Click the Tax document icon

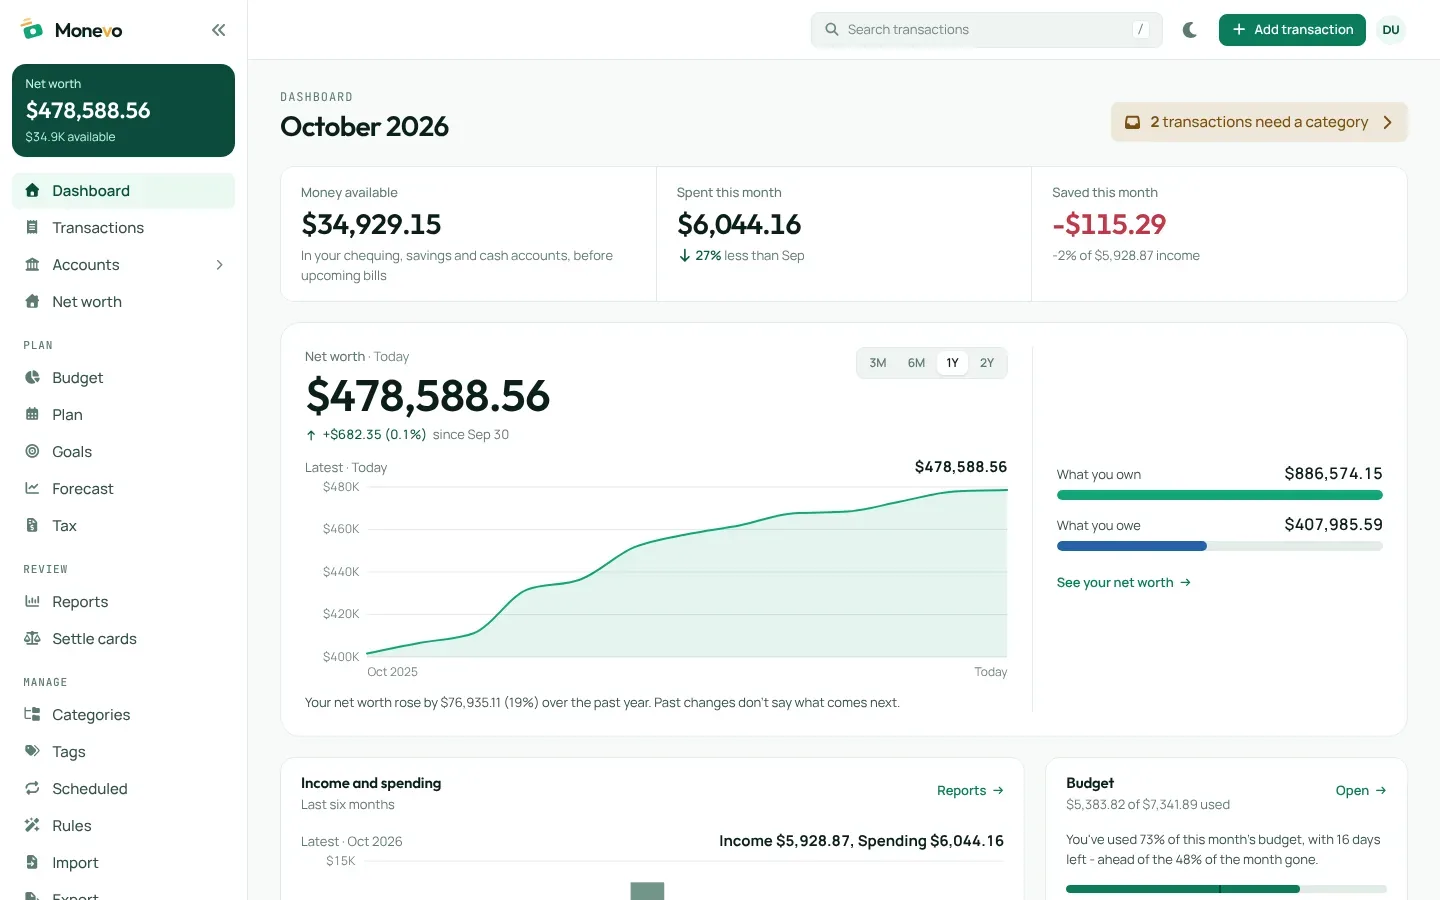point(32,526)
